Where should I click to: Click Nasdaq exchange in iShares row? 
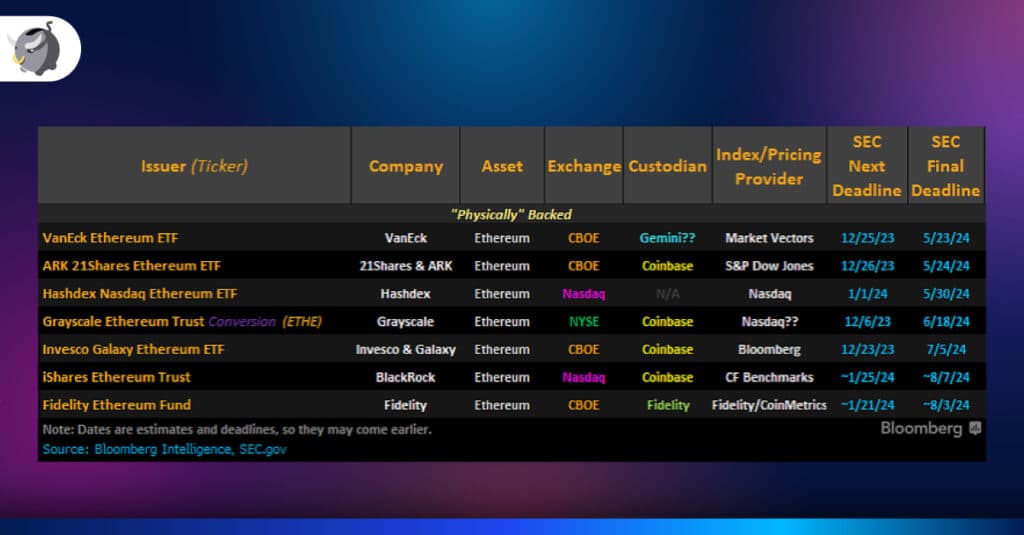pyautogui.click(x=584, y=377)
